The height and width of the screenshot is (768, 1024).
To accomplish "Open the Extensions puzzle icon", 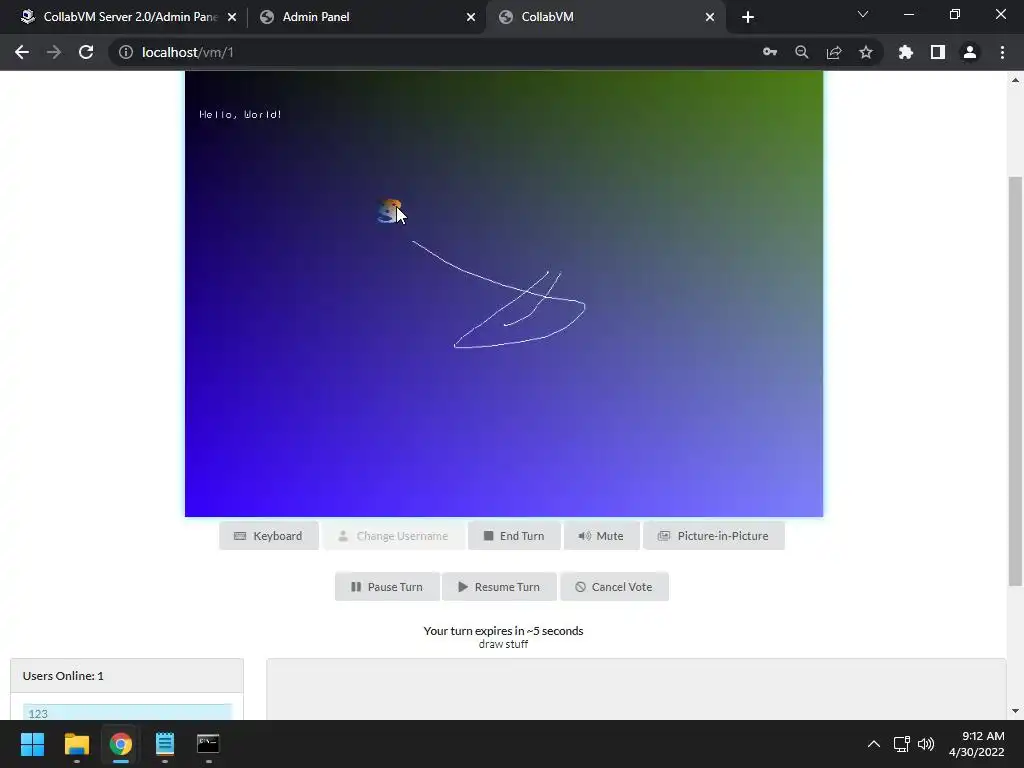I will (x=906, y=52).
